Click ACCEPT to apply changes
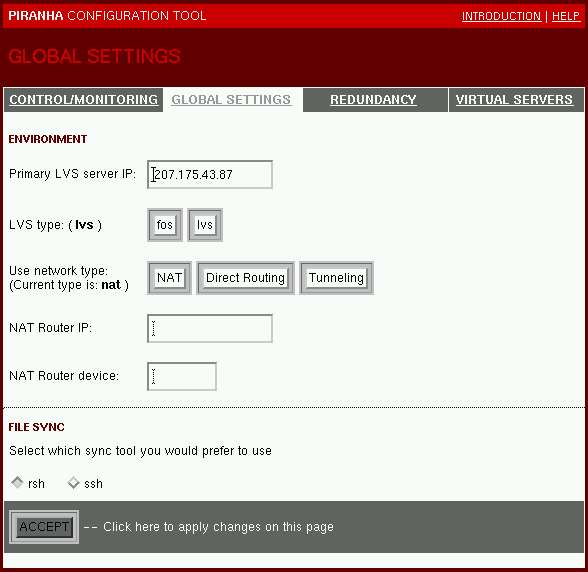This screenshot has width=588, height=572. 44,527
